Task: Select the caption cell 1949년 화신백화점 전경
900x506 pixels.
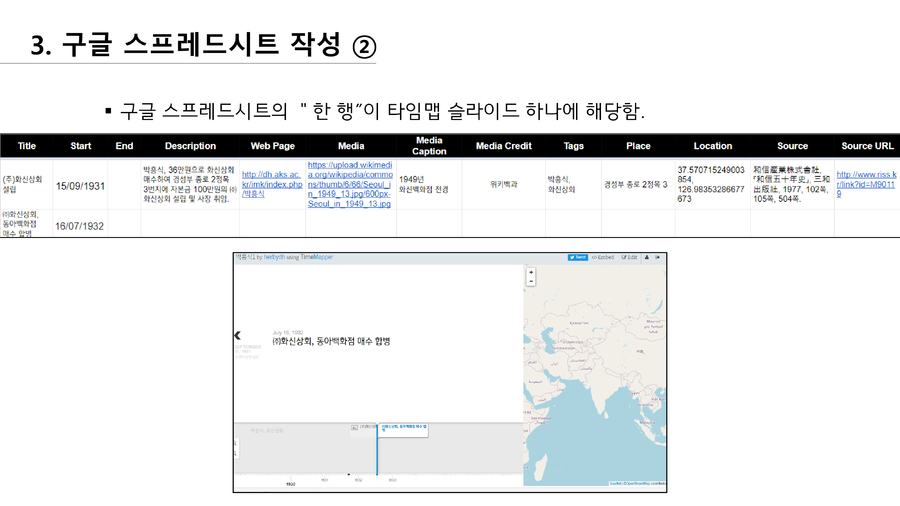Action: 429,184
